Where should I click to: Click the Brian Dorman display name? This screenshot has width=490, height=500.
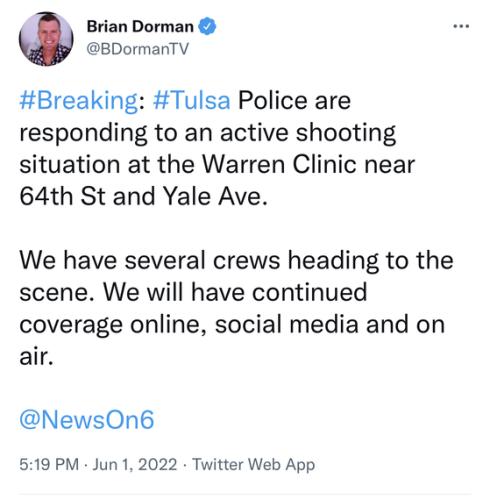140,26
